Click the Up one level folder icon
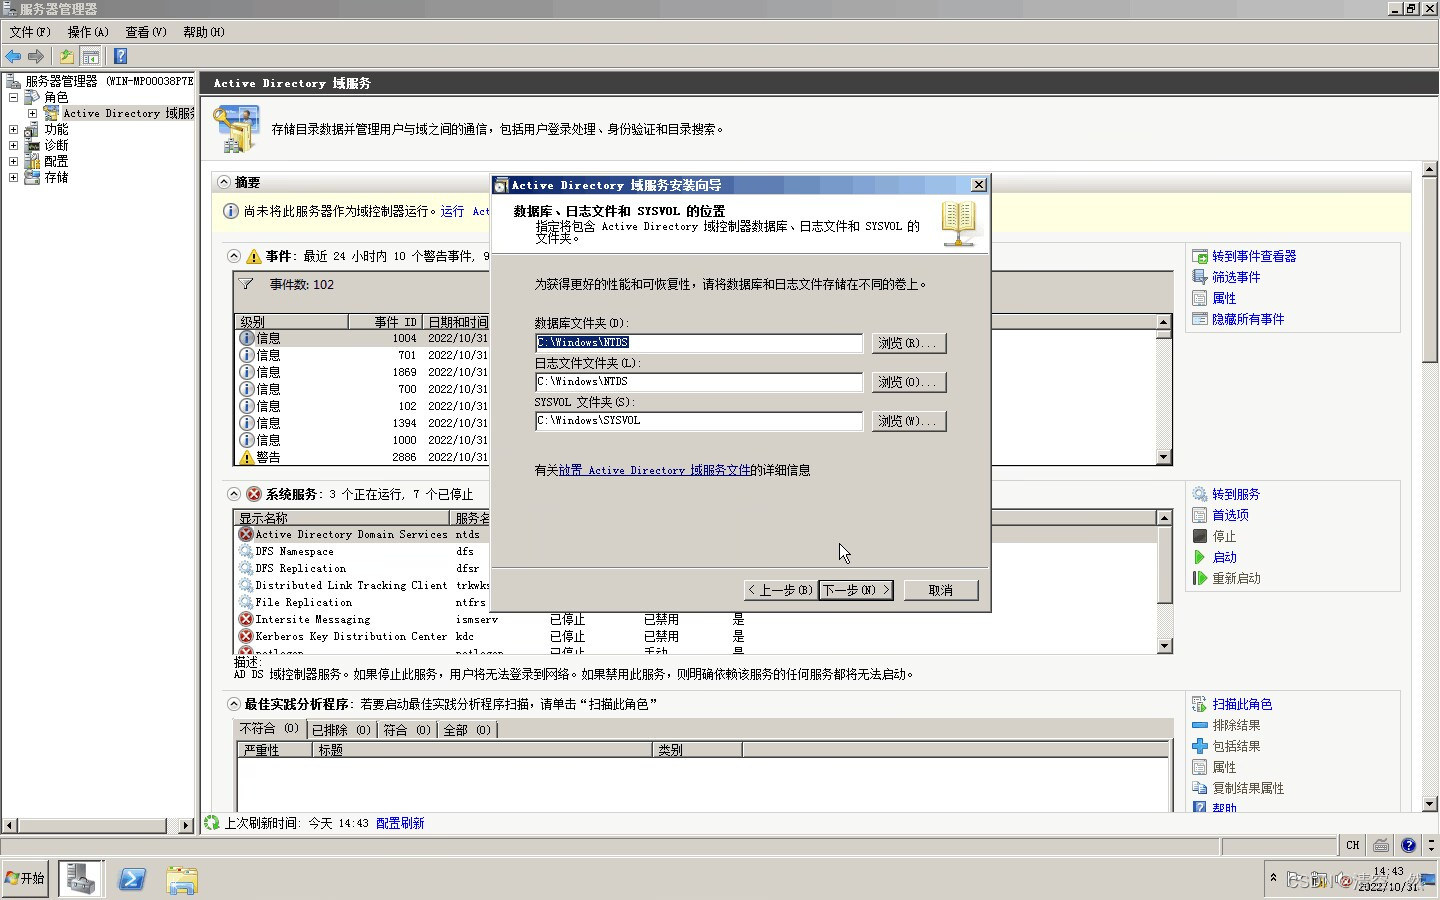Viewport: 1440px width, 900px height. pos(67,57)
